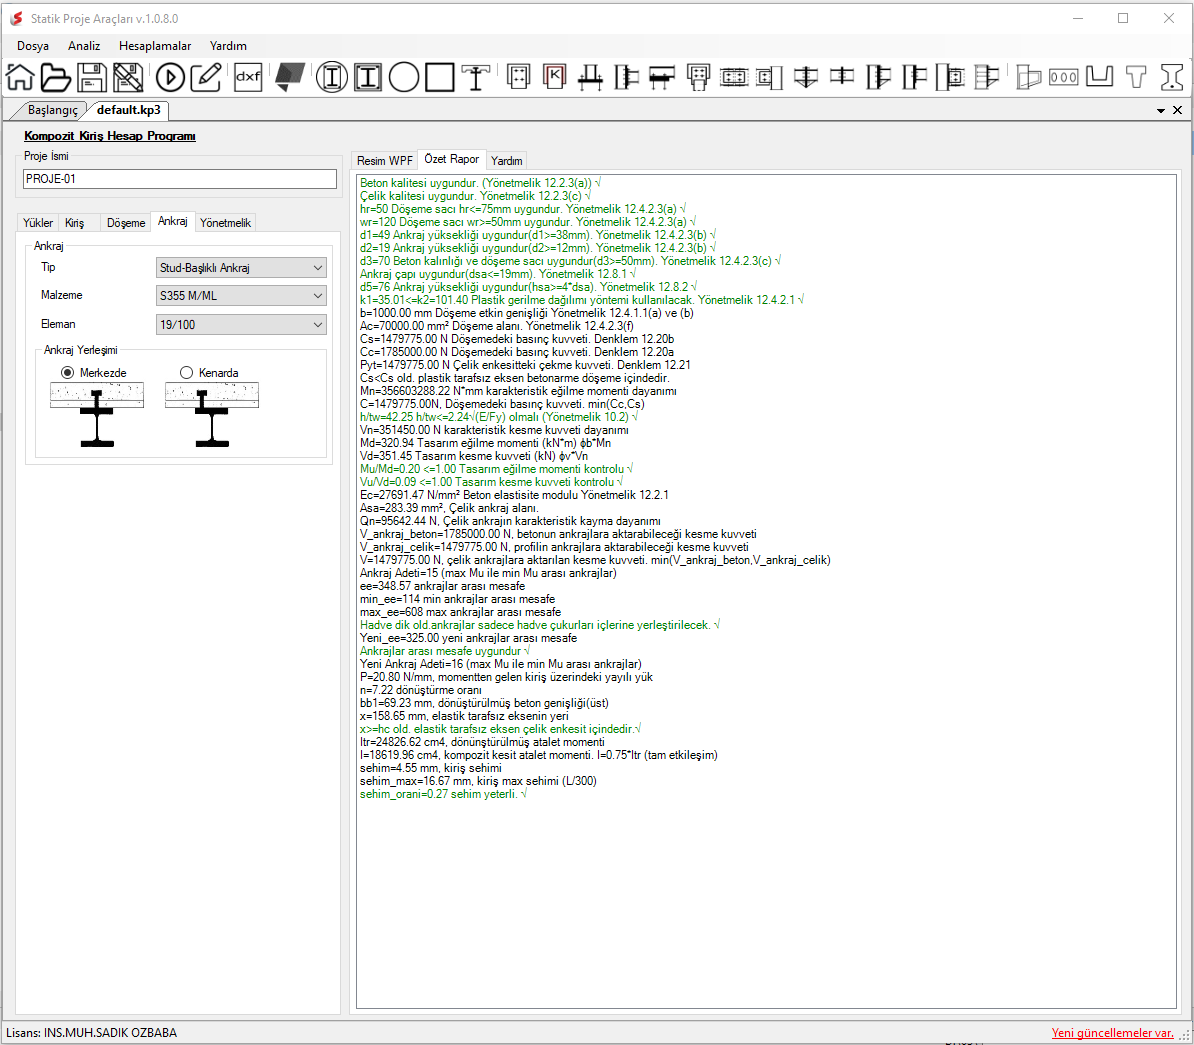This screenshot has width=1194, height=1045.
Task: Open the Yardım tab beside Özet Rapor
Action: pyautogui.click(x=506, y=161)
